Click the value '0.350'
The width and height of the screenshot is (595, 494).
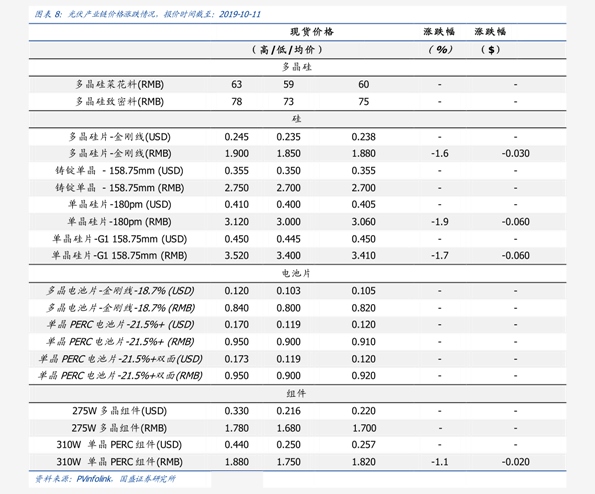tap(288, 171)
